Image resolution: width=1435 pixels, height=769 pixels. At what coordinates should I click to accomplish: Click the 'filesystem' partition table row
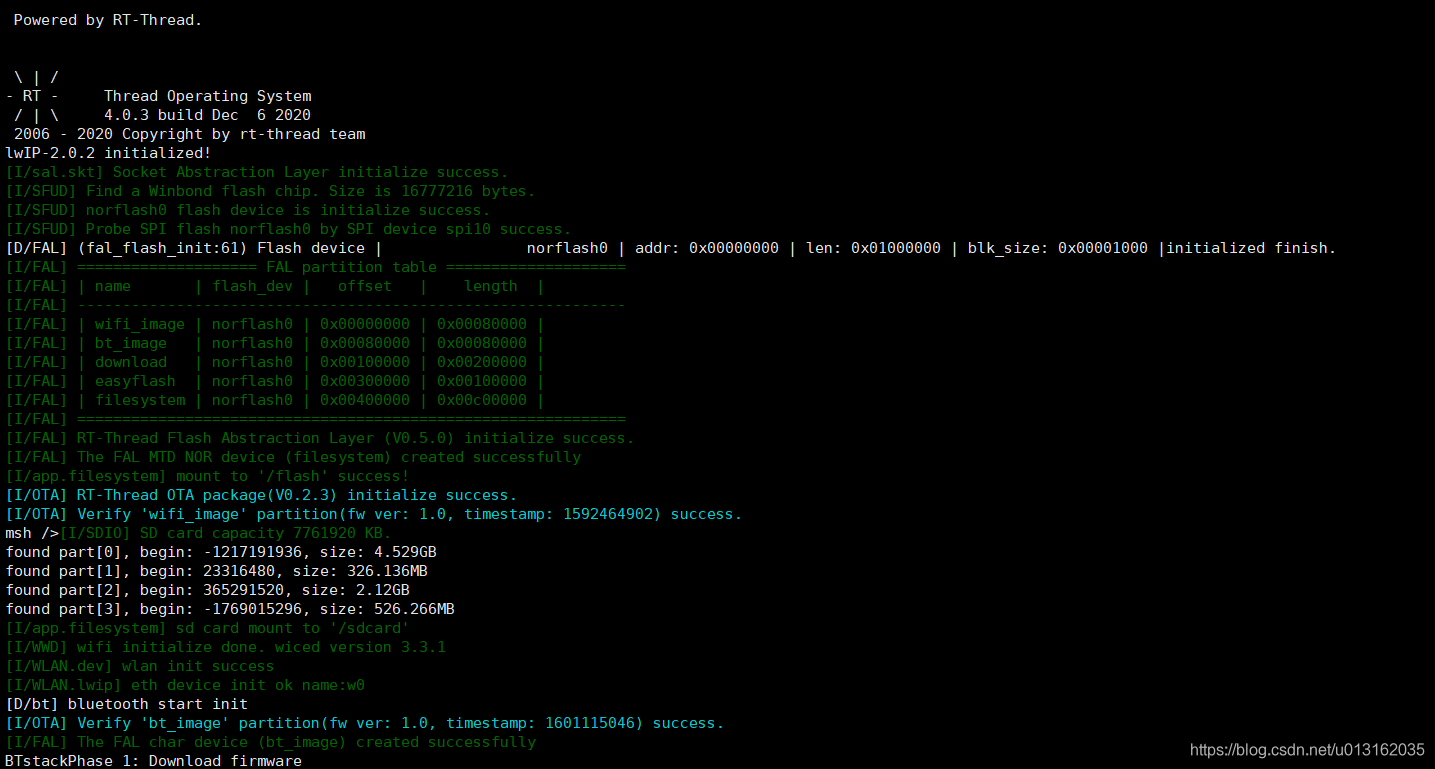[x=275, y=400]
